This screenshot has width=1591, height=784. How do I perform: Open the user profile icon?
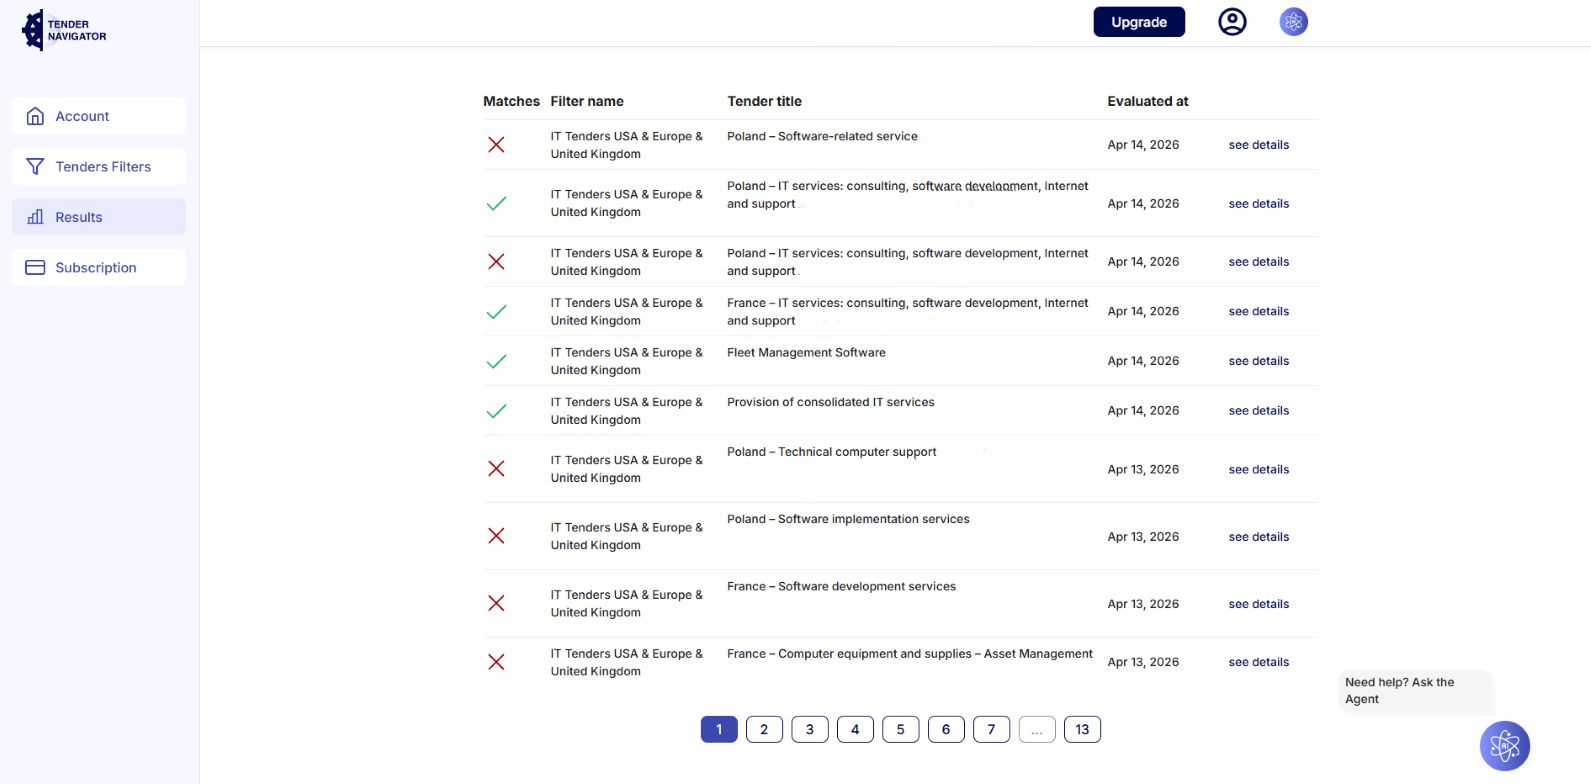(x=1232, y=22)
